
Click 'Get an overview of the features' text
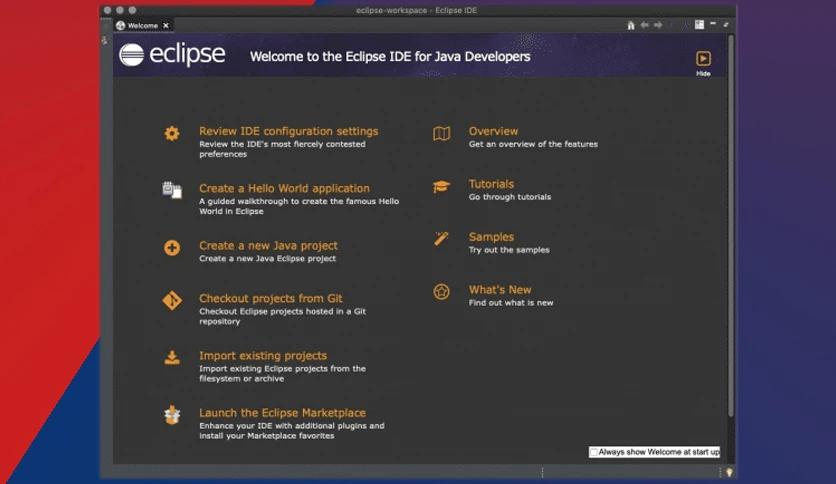(x=533, y=144)
